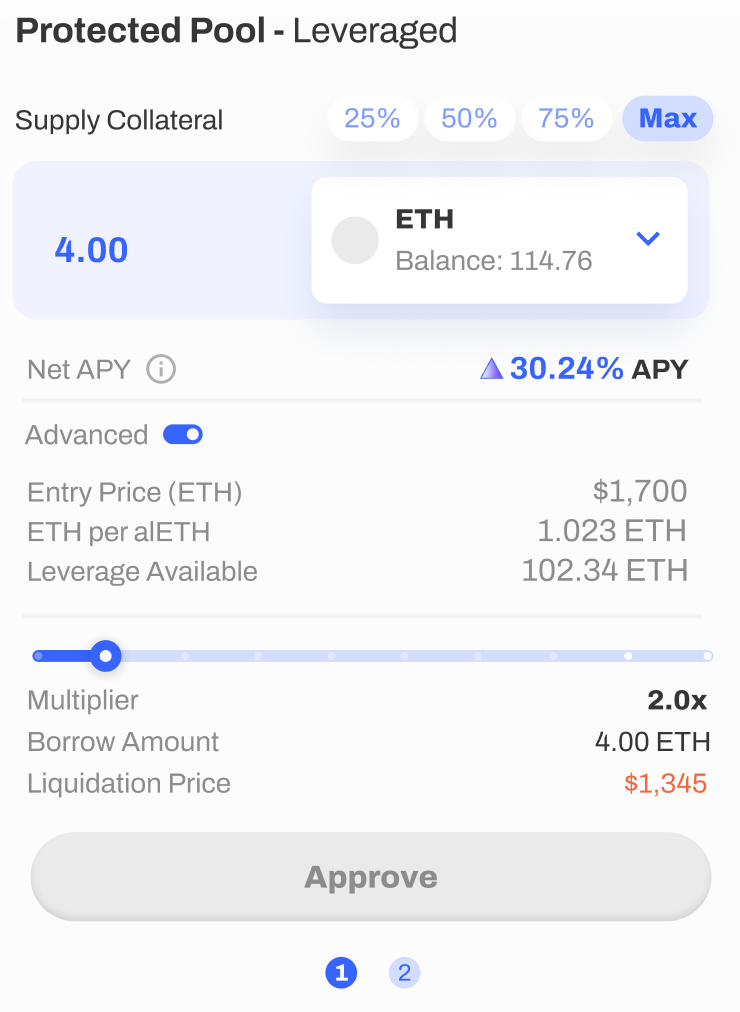Screen dimensions: 740x1012
Task: Click the ETH token logo circle
Action: (355, 240)
